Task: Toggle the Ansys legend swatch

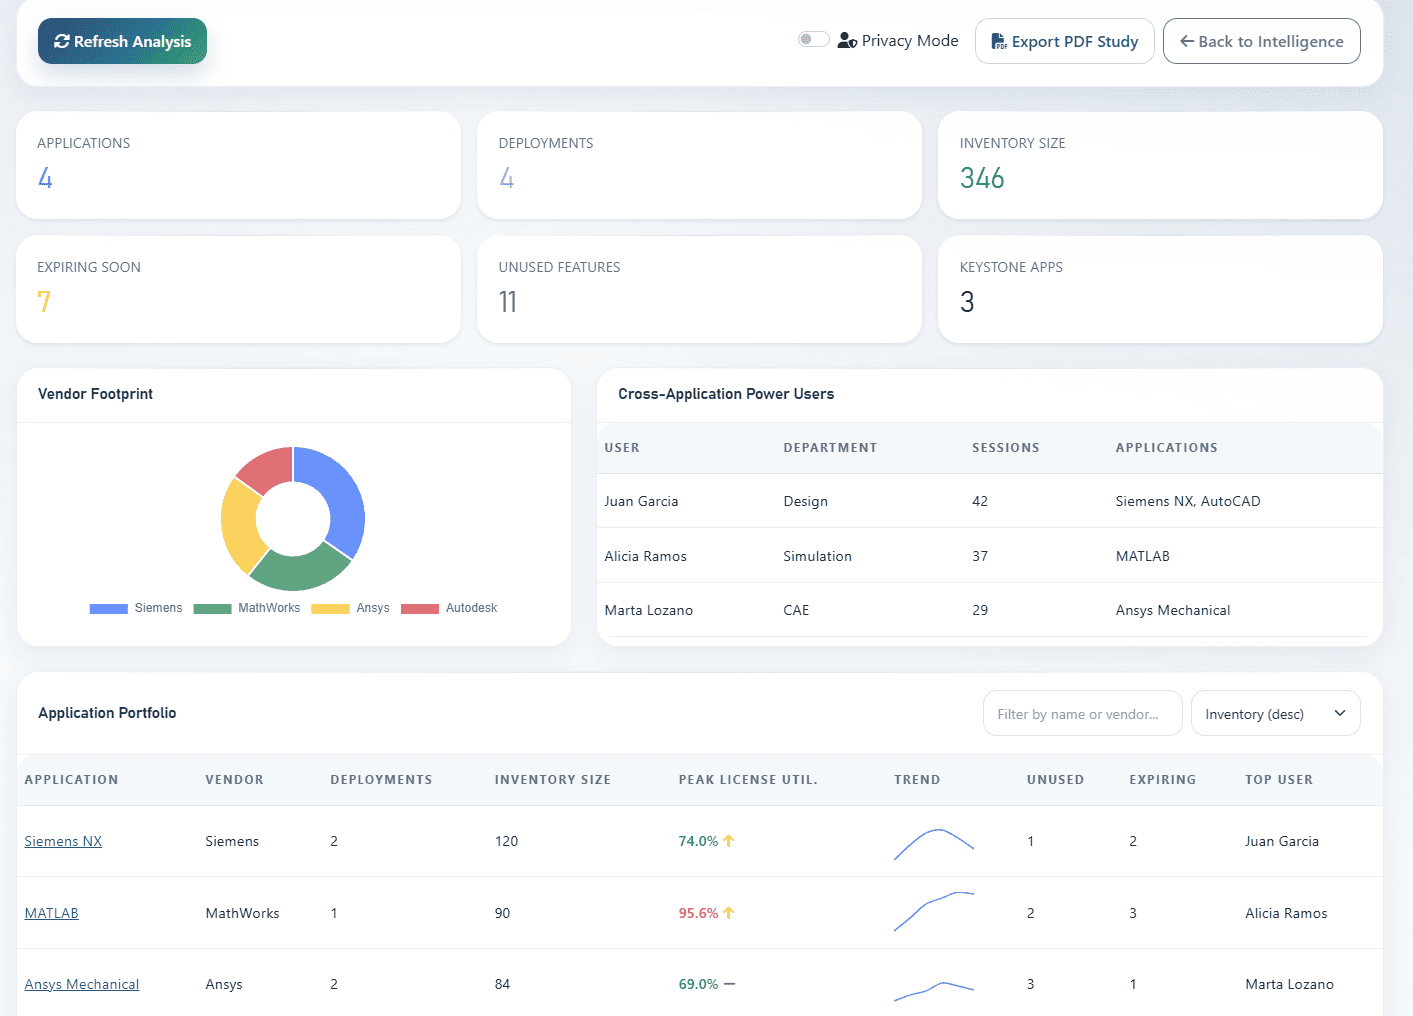Action: click(x=330, y=608)
